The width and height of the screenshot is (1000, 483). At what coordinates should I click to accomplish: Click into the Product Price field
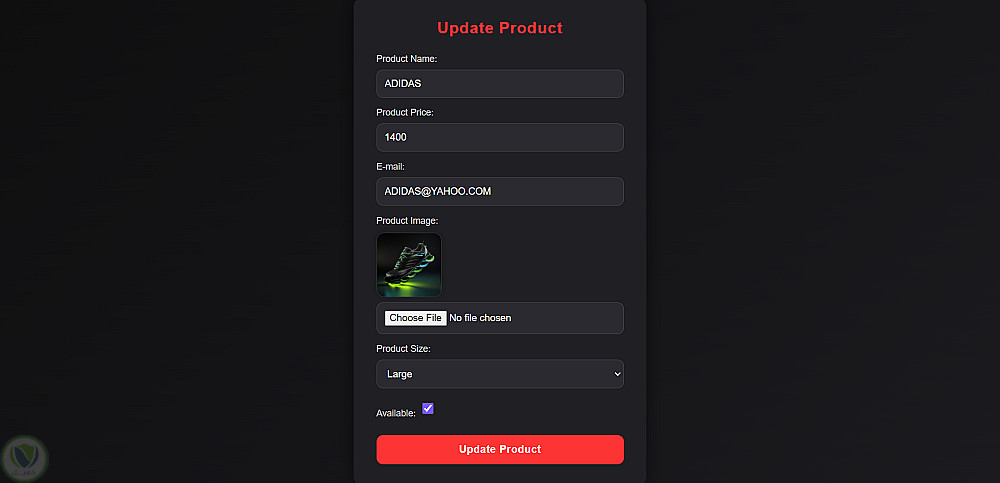[499, 137]
